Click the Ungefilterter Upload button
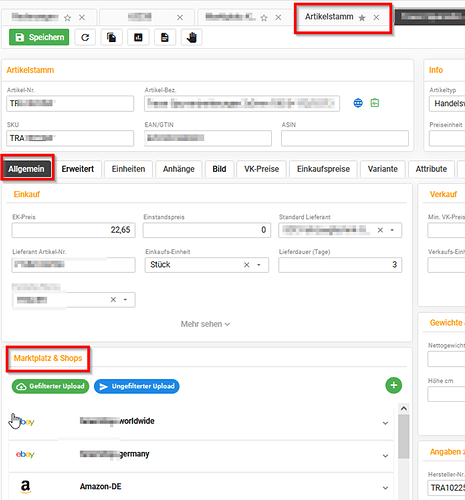This screenshot has width=465, height=500. click(x=137, y=386)
